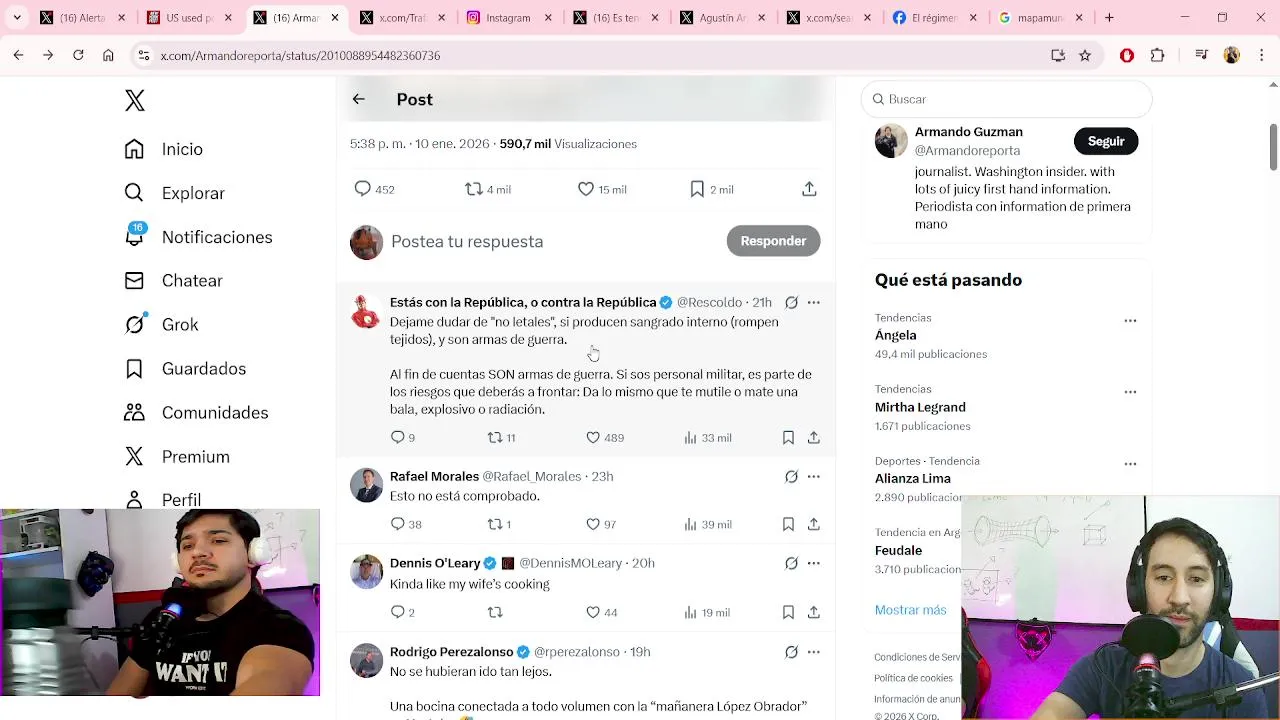The height and width of the screenshot is (720, 1280).
Task: Click the Grok icon on Rafael Morales reply
Action: coord(791,477)
